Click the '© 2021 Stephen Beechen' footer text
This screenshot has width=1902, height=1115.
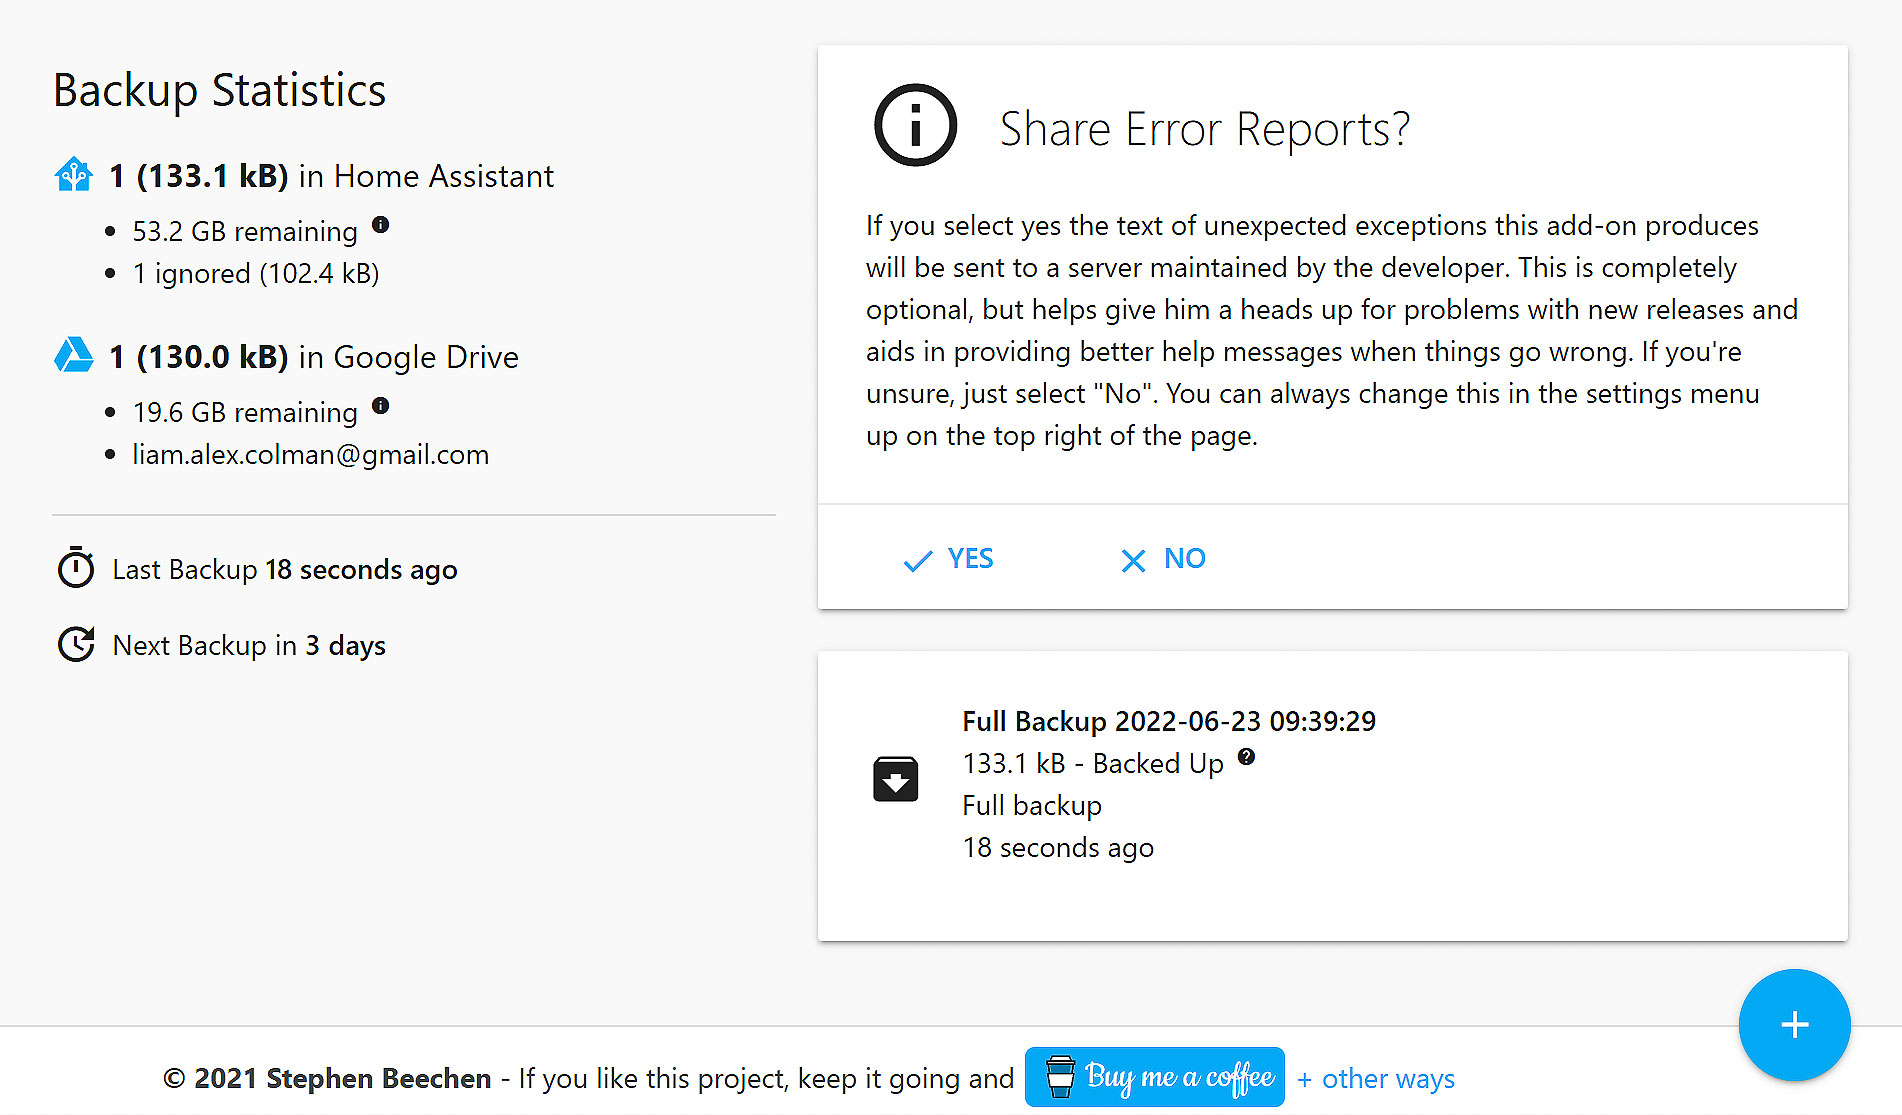click(327, 1078)
